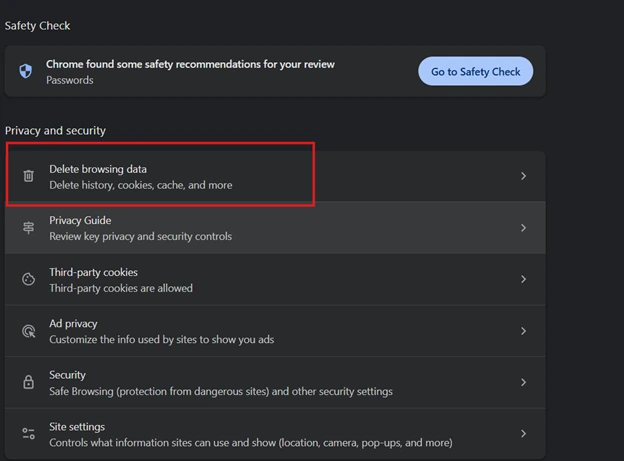This screenshot has height=461, width=624.
Task: Click the Site settings sliders icon
Action: [x=28, y=434]
